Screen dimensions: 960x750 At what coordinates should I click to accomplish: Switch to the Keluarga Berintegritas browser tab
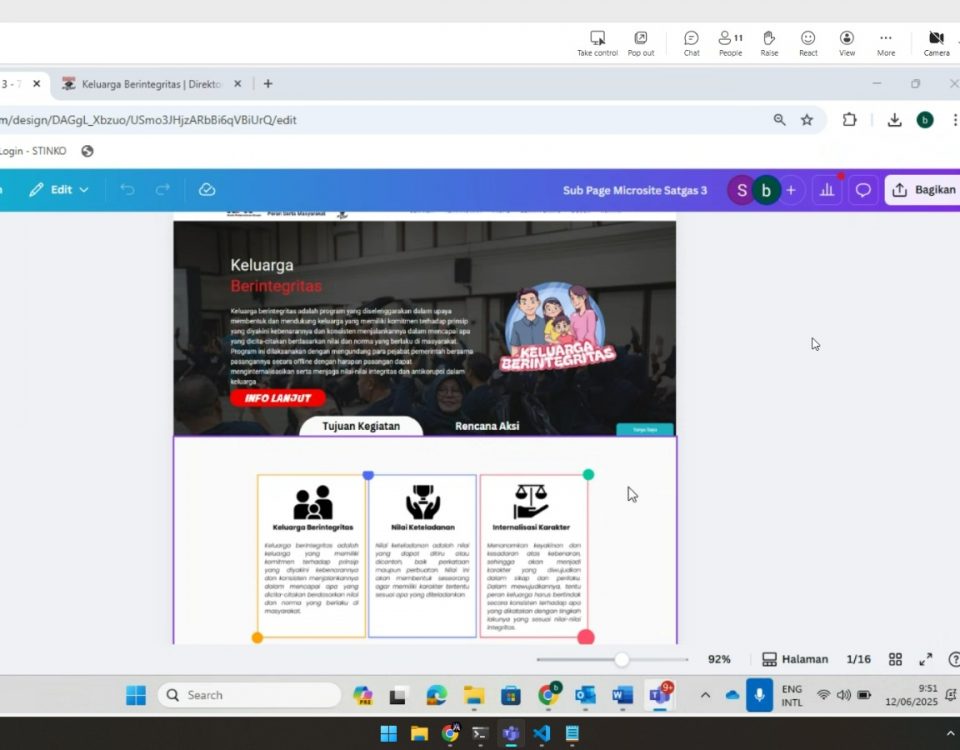click(x=150, y=84)
